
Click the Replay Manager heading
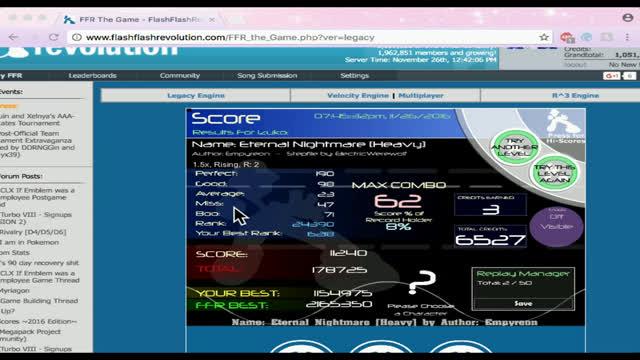pyautogui.click(x=522, y=274)
